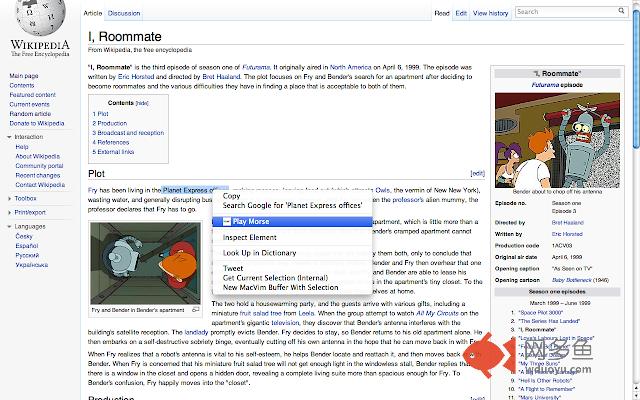This screenshot has height=400, width=640.
Task: Open the View history tab
Action: tap(490, 13)
